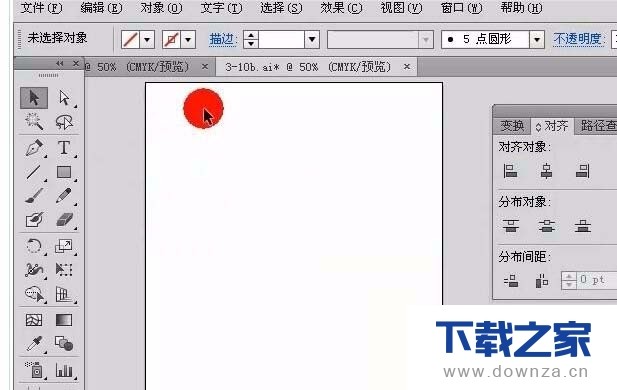The height and width of the screenshot is (390, 617).
Task: Pick the Warp tool
Action: (x=34, y=270)
